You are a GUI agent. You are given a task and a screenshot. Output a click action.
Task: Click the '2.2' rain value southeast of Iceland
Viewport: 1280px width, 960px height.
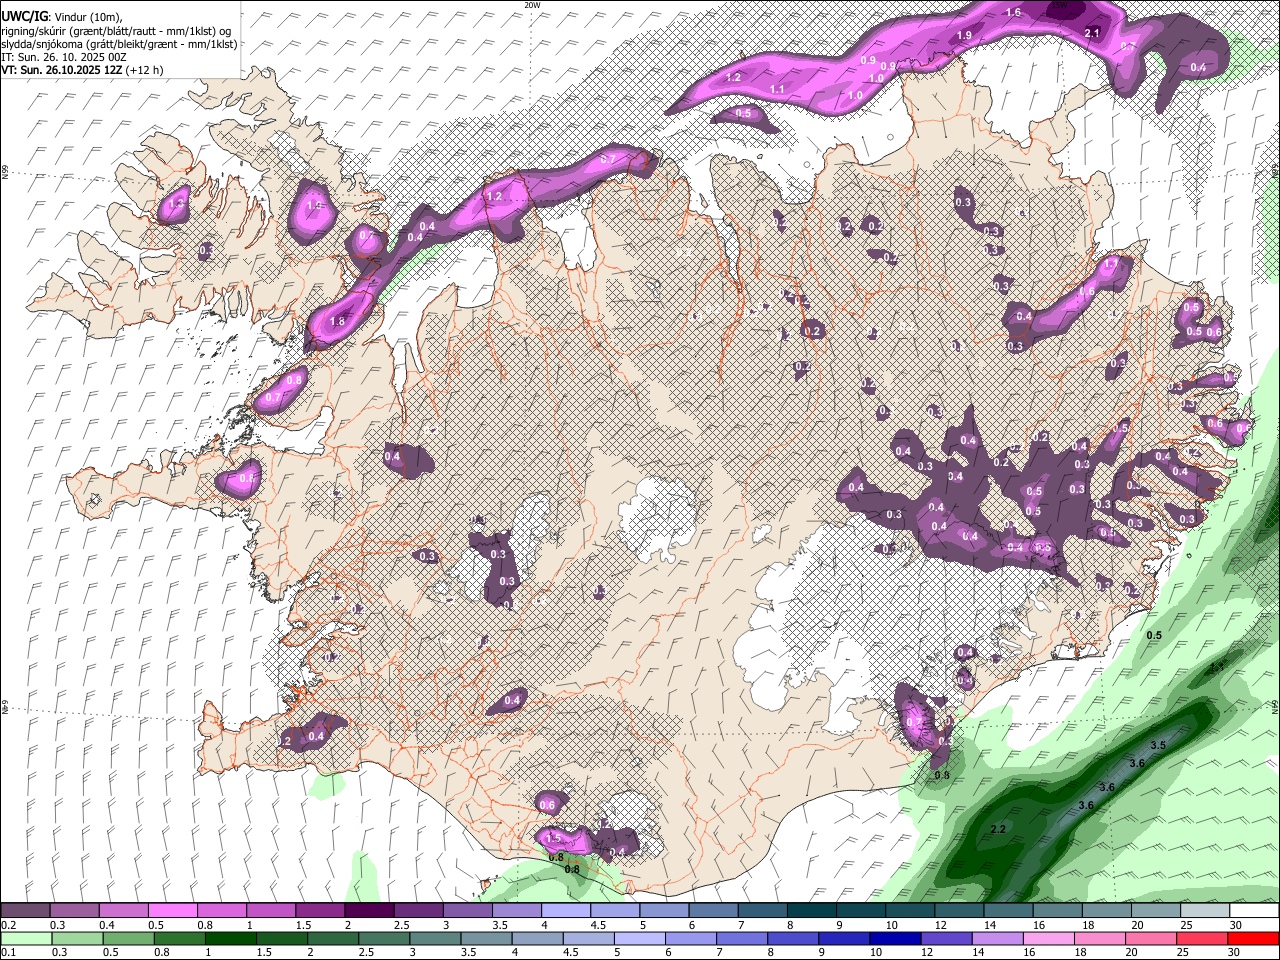click(x=997, y=830)
